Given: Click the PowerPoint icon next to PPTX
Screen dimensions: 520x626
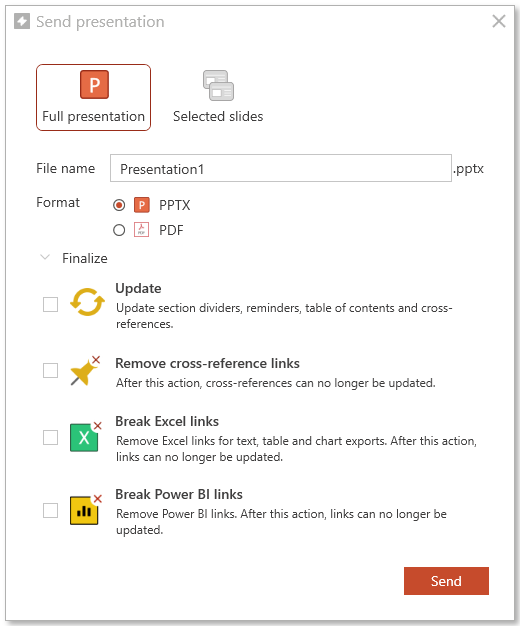Looking at the screenshot, I should (x=141, y=205).
